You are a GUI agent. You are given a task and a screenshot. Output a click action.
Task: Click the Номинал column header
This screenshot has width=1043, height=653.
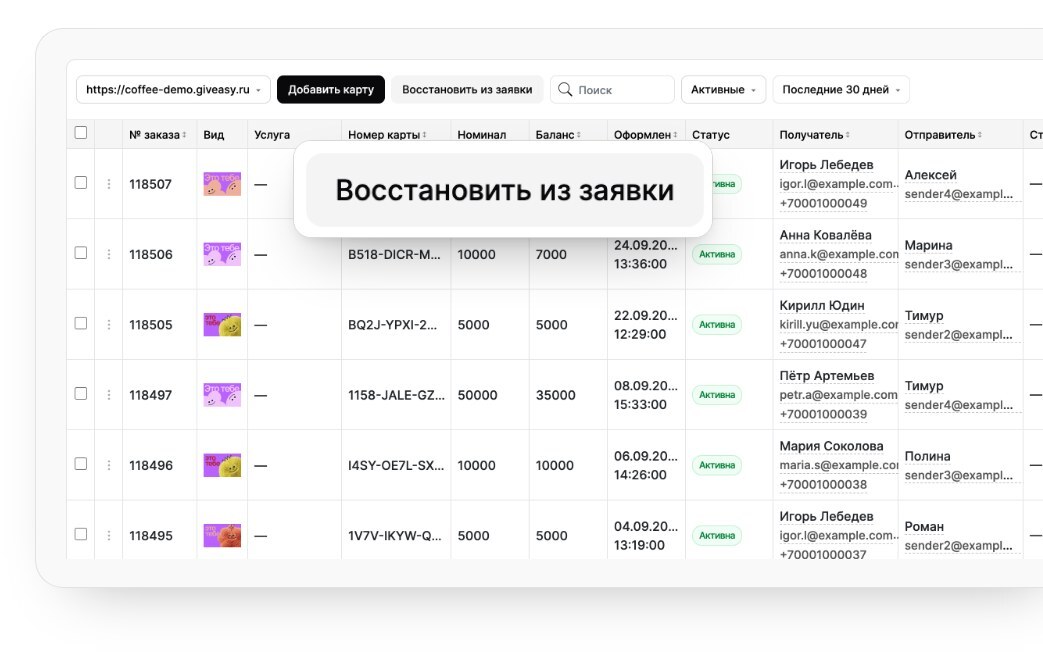482,135
